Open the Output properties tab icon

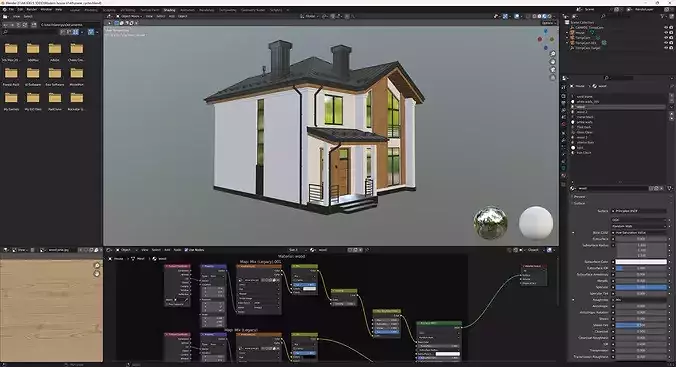[563, 104]
